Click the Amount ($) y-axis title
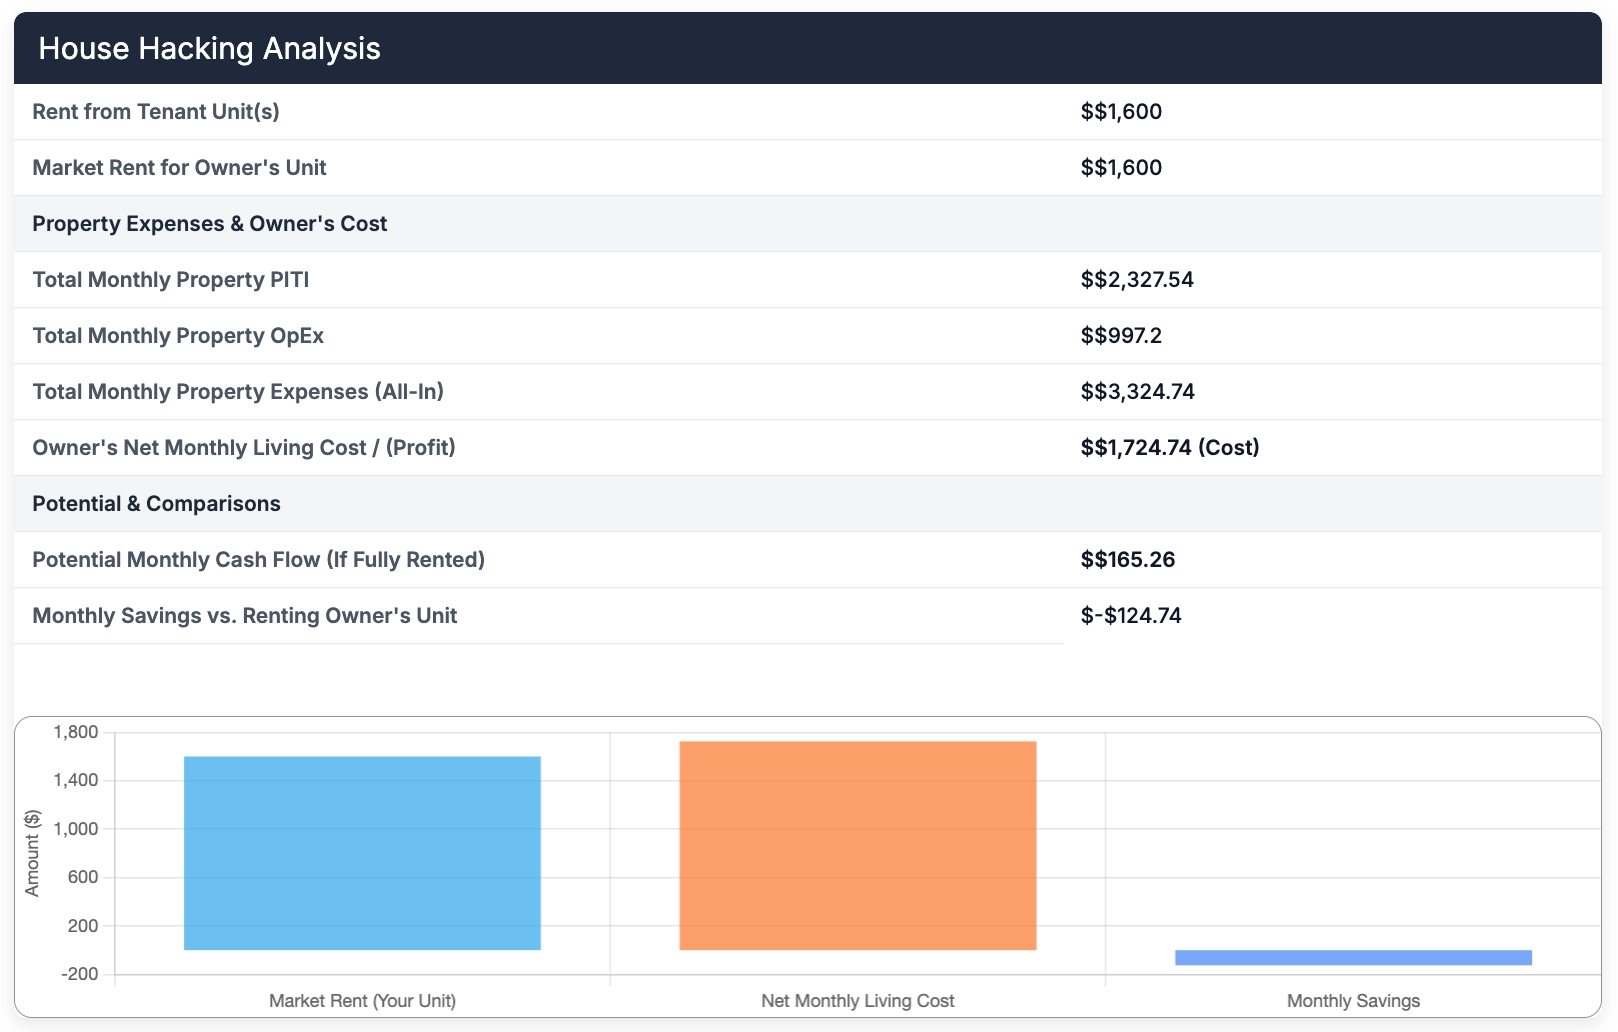The image size is (1618, 1032). coord(32,853)
